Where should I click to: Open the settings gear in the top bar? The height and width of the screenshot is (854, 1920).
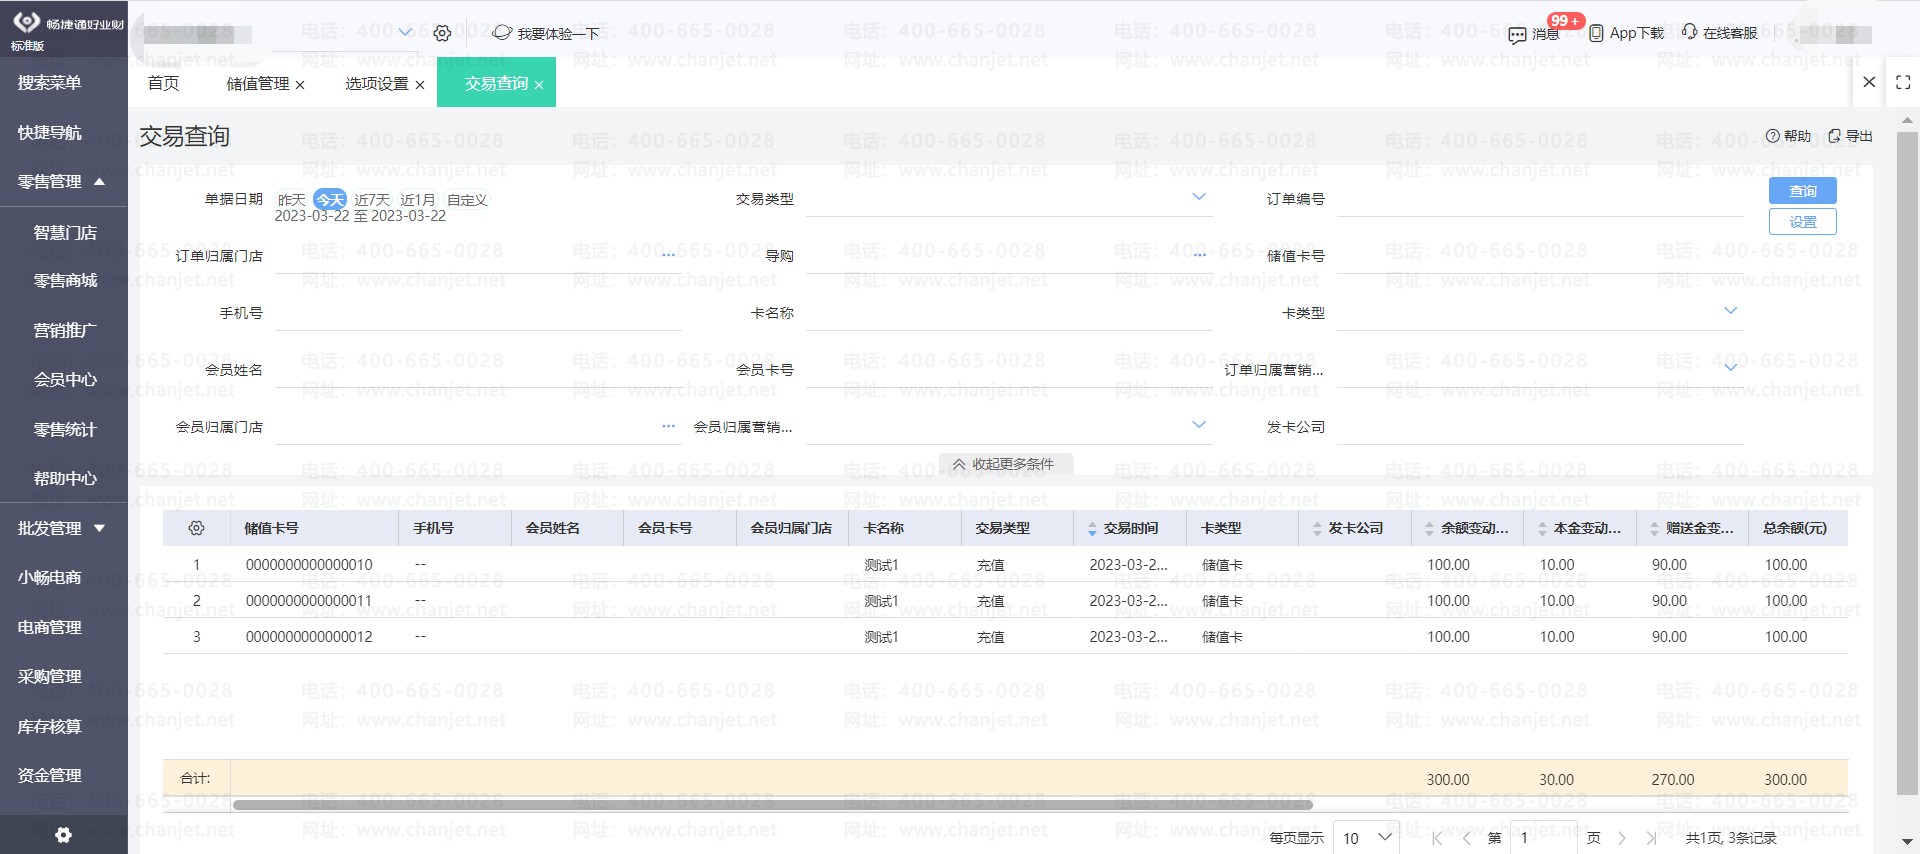(x=442, y=34)
